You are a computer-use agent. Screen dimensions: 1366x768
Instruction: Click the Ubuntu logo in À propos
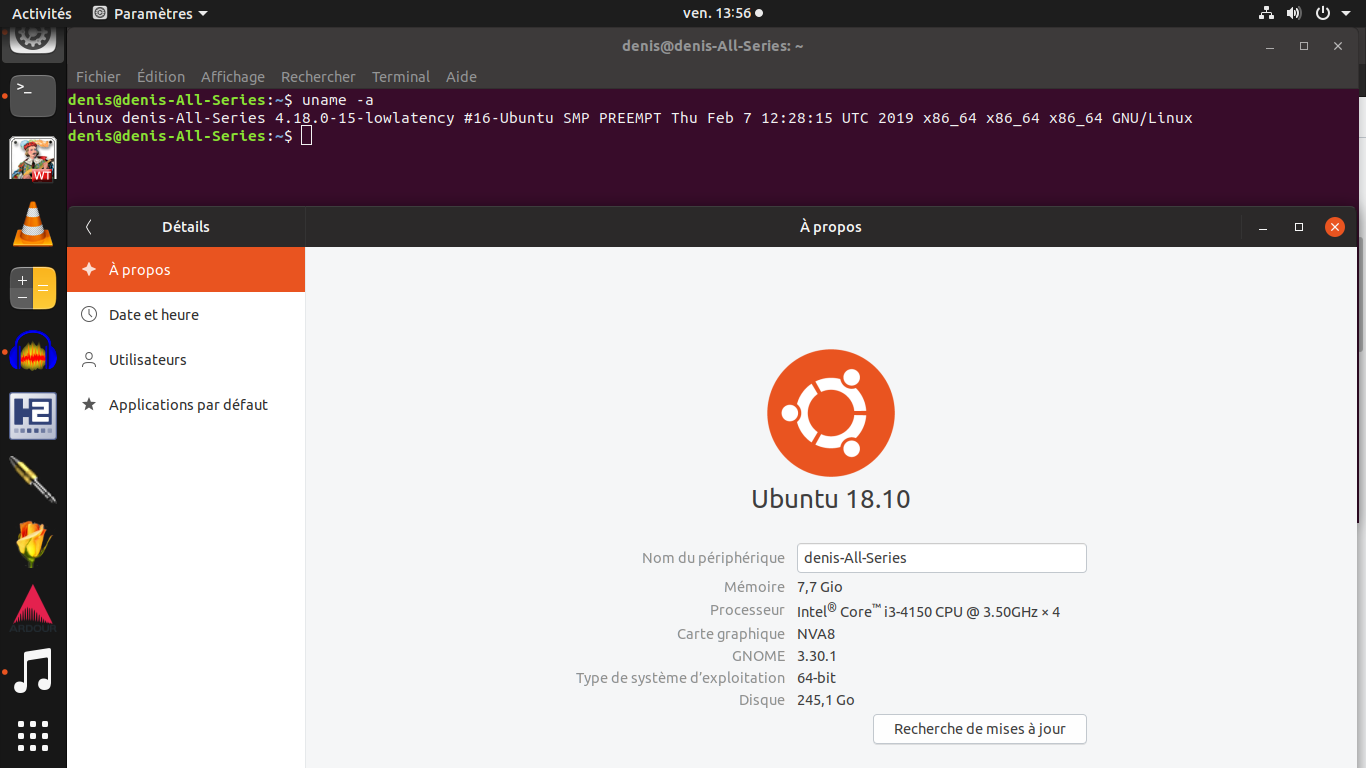(831, 413)
